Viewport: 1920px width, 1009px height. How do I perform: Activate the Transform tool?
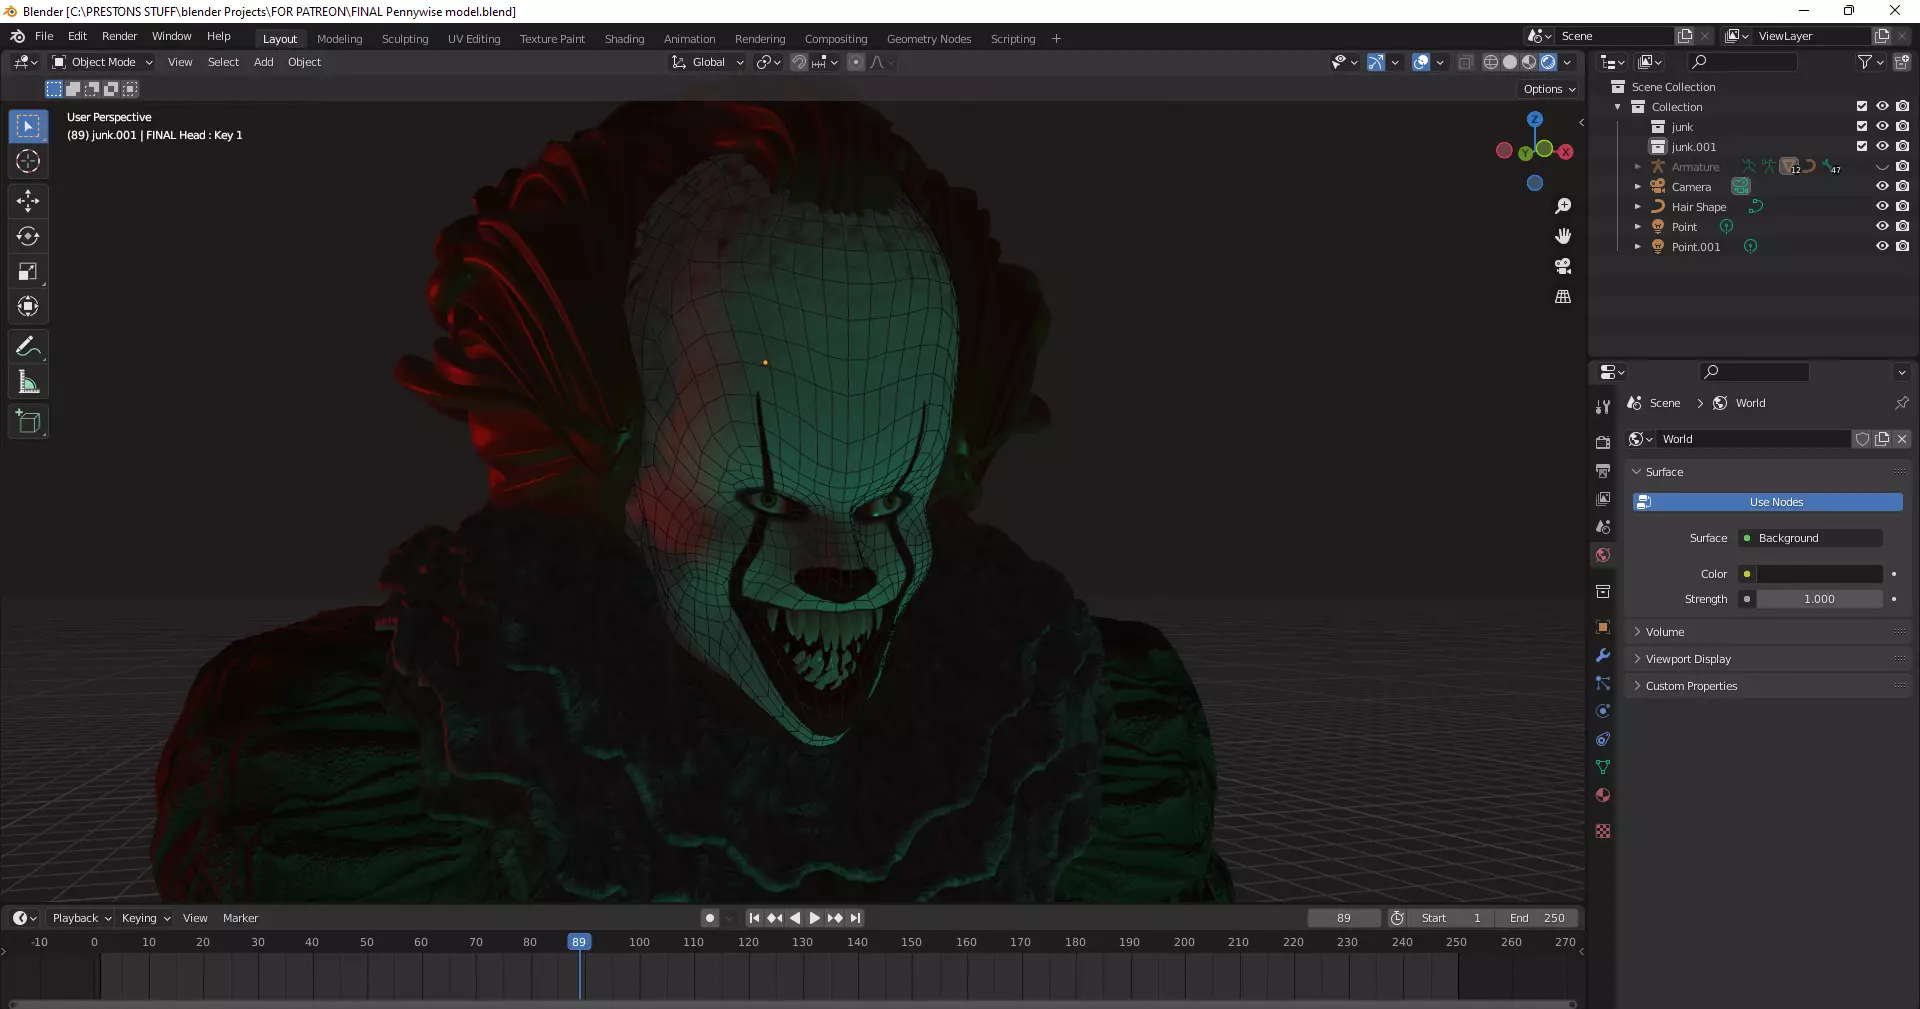point(28,306)
